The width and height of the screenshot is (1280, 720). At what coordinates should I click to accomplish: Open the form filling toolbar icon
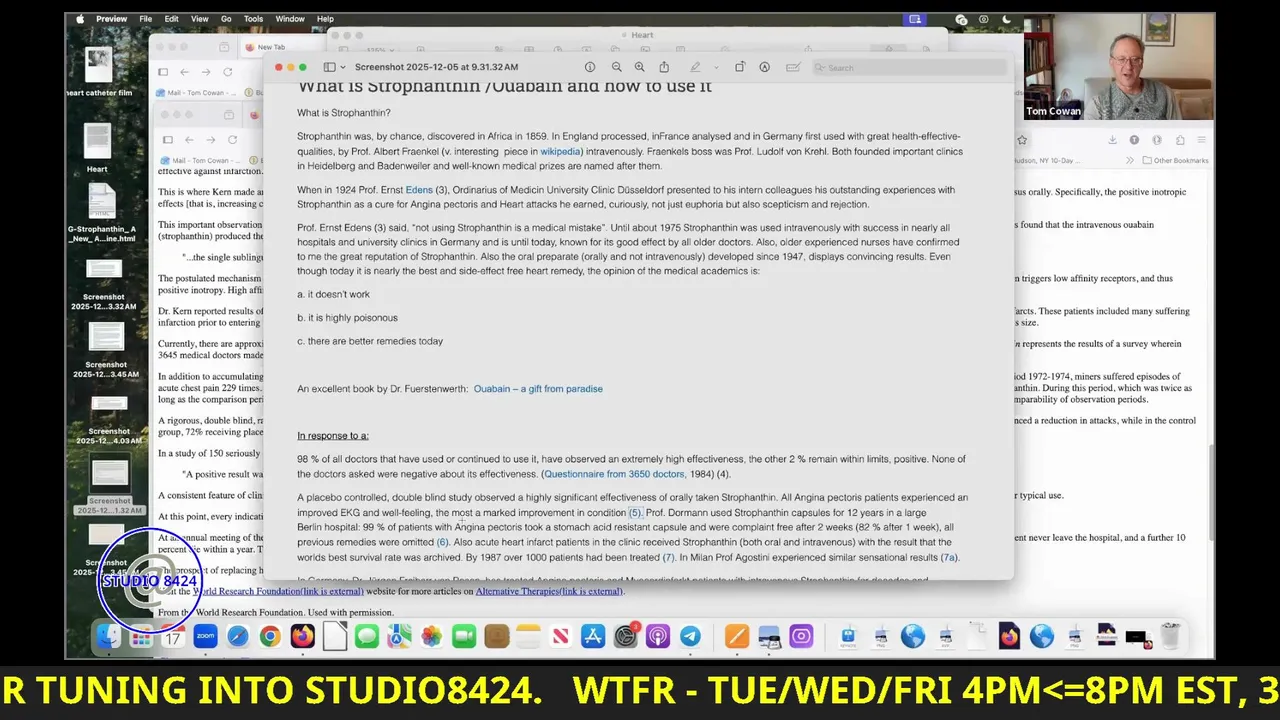793,67
